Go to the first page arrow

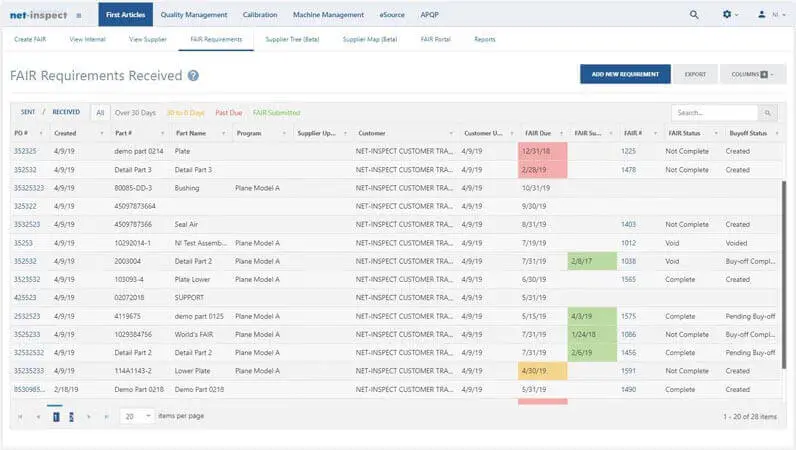click(x=21, y=416)
